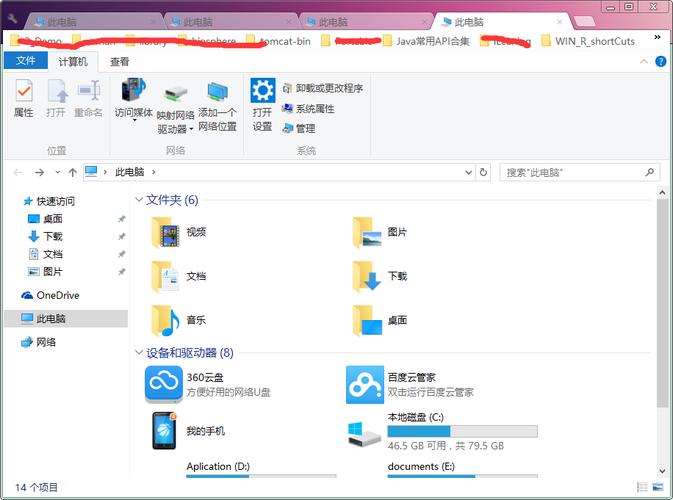Select the Videos (视频) folder icon

coord(166,233)
